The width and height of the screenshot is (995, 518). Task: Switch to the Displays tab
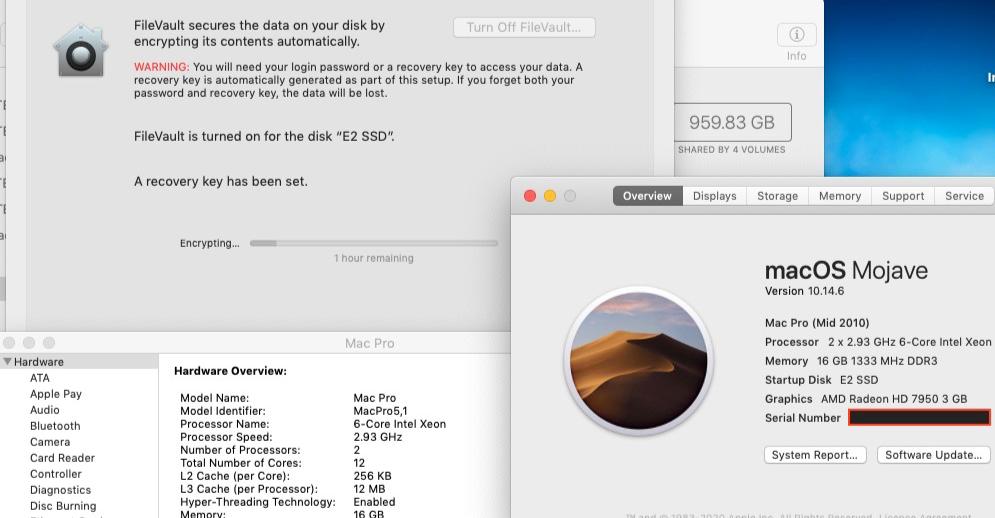tap(715, 196)
